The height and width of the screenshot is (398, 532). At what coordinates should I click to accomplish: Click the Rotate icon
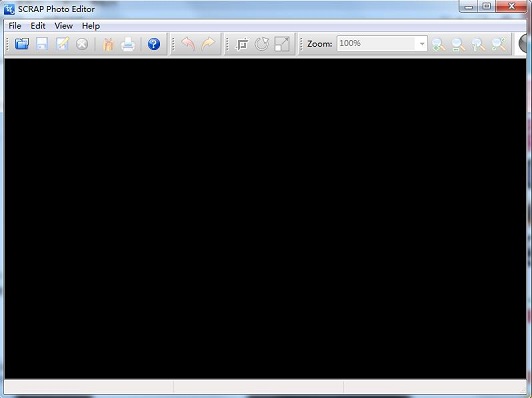pyautogui.click(x=262, y=44)
